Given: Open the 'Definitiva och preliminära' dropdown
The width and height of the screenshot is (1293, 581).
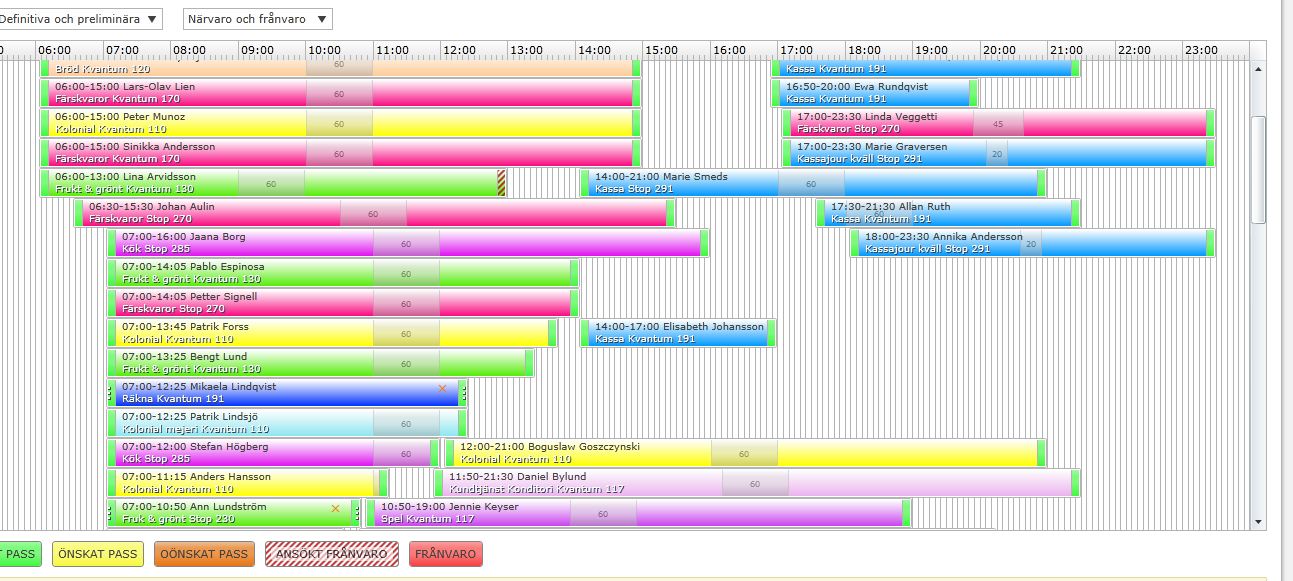Looking at the screenshot, I should [80, 19].
